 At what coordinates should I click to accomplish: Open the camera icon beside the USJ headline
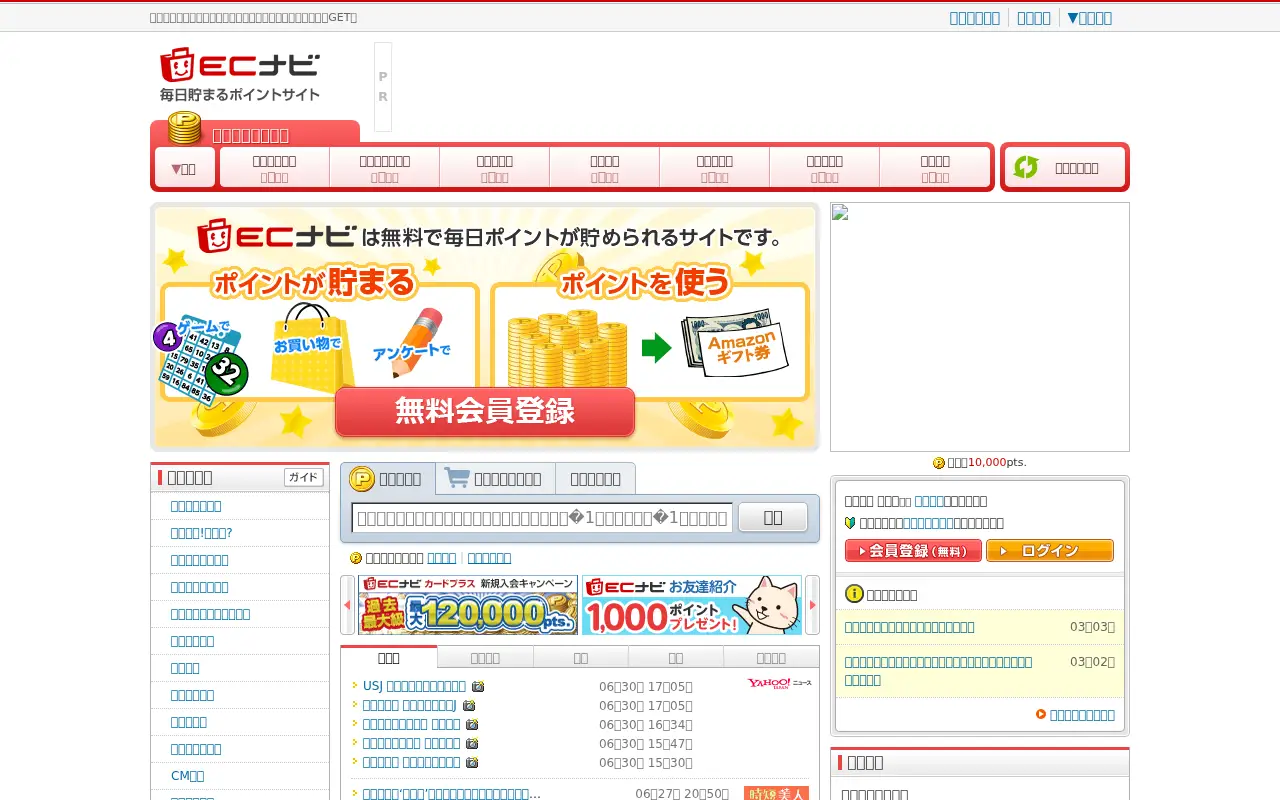pos(478,686)
